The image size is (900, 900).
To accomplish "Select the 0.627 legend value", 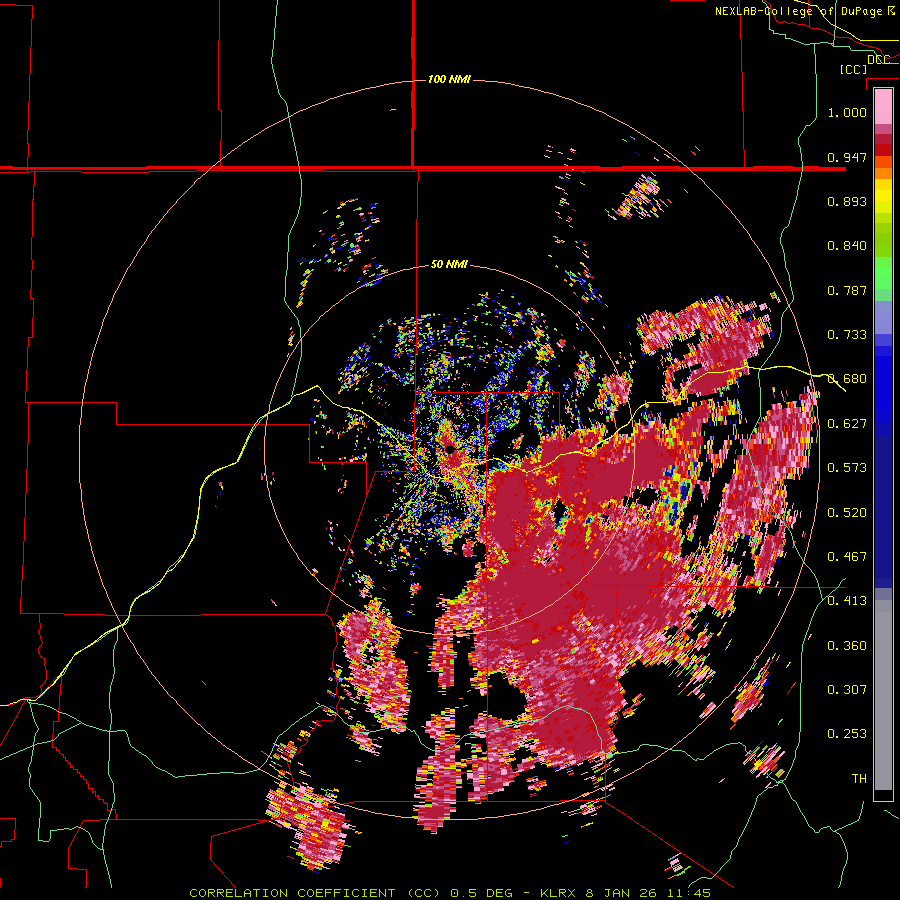I will click(847, 424).
